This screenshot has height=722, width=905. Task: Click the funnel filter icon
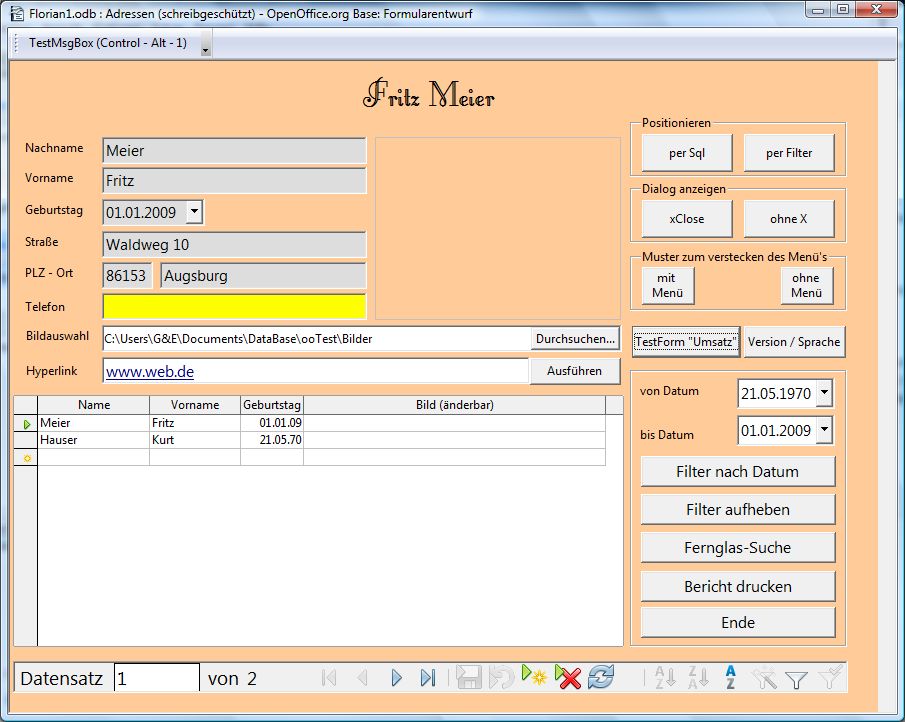point(796,679)
